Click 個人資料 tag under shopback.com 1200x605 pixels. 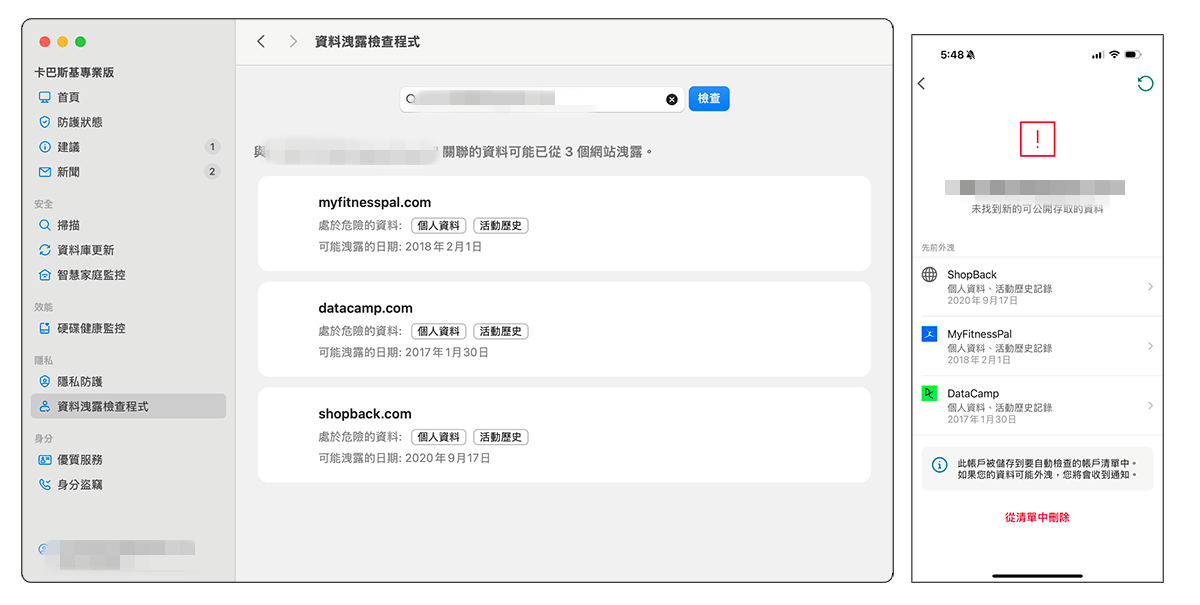pos(438,437)
